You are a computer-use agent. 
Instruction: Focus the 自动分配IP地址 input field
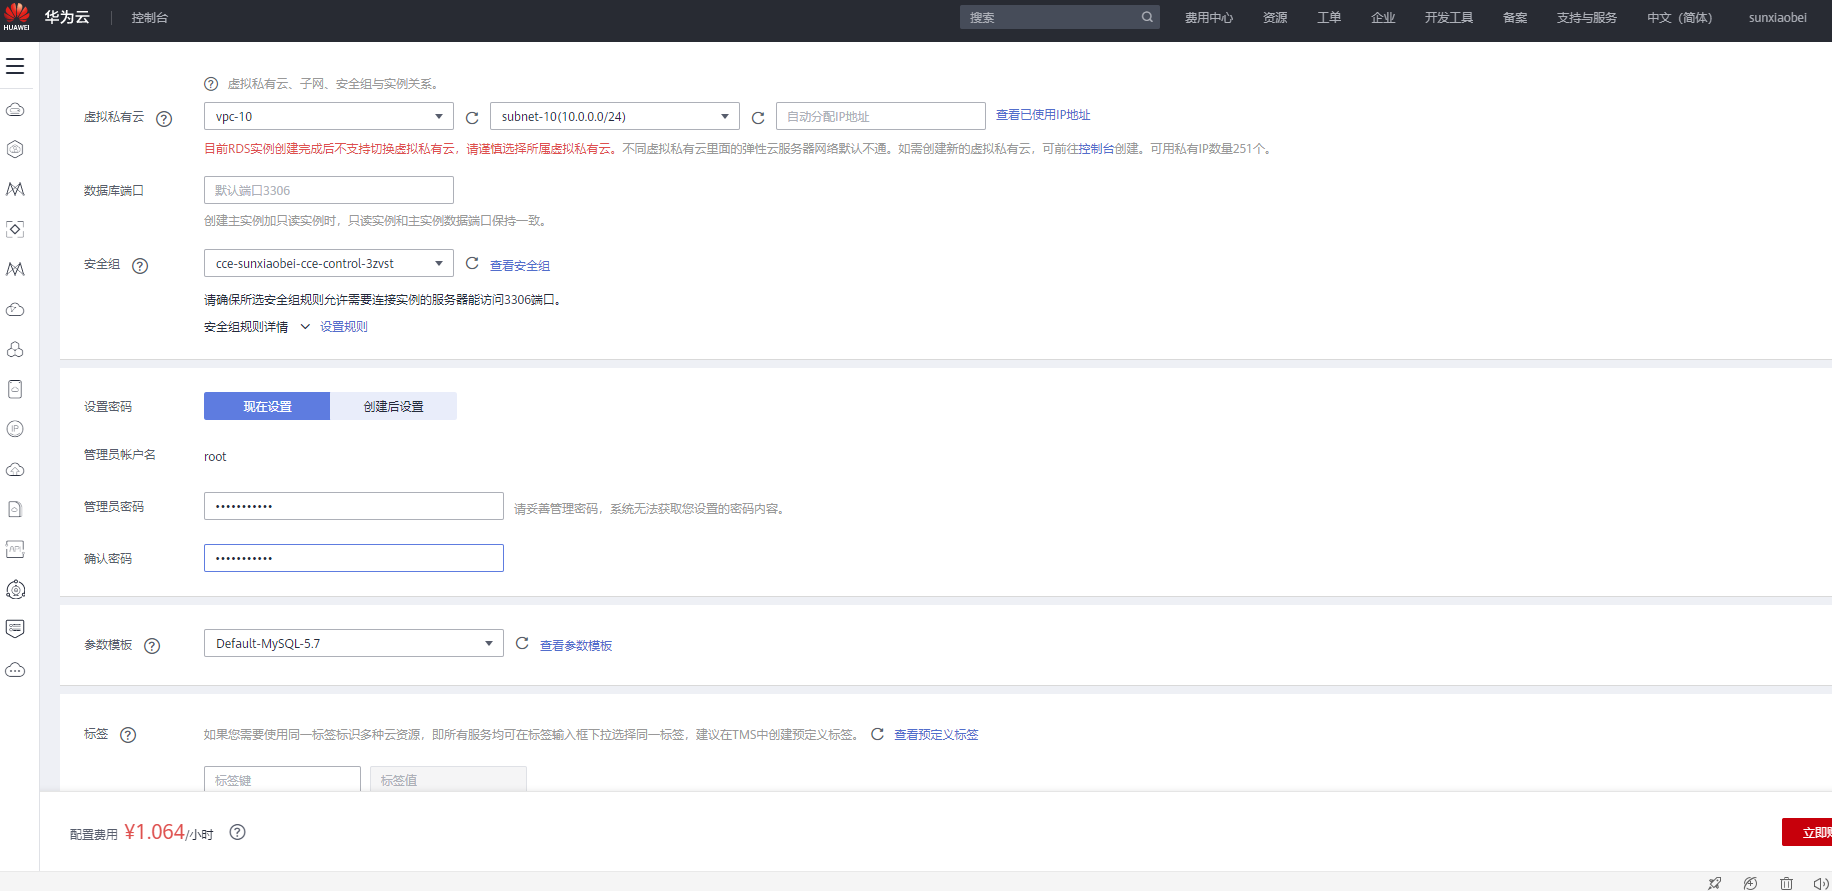[881, 116]
